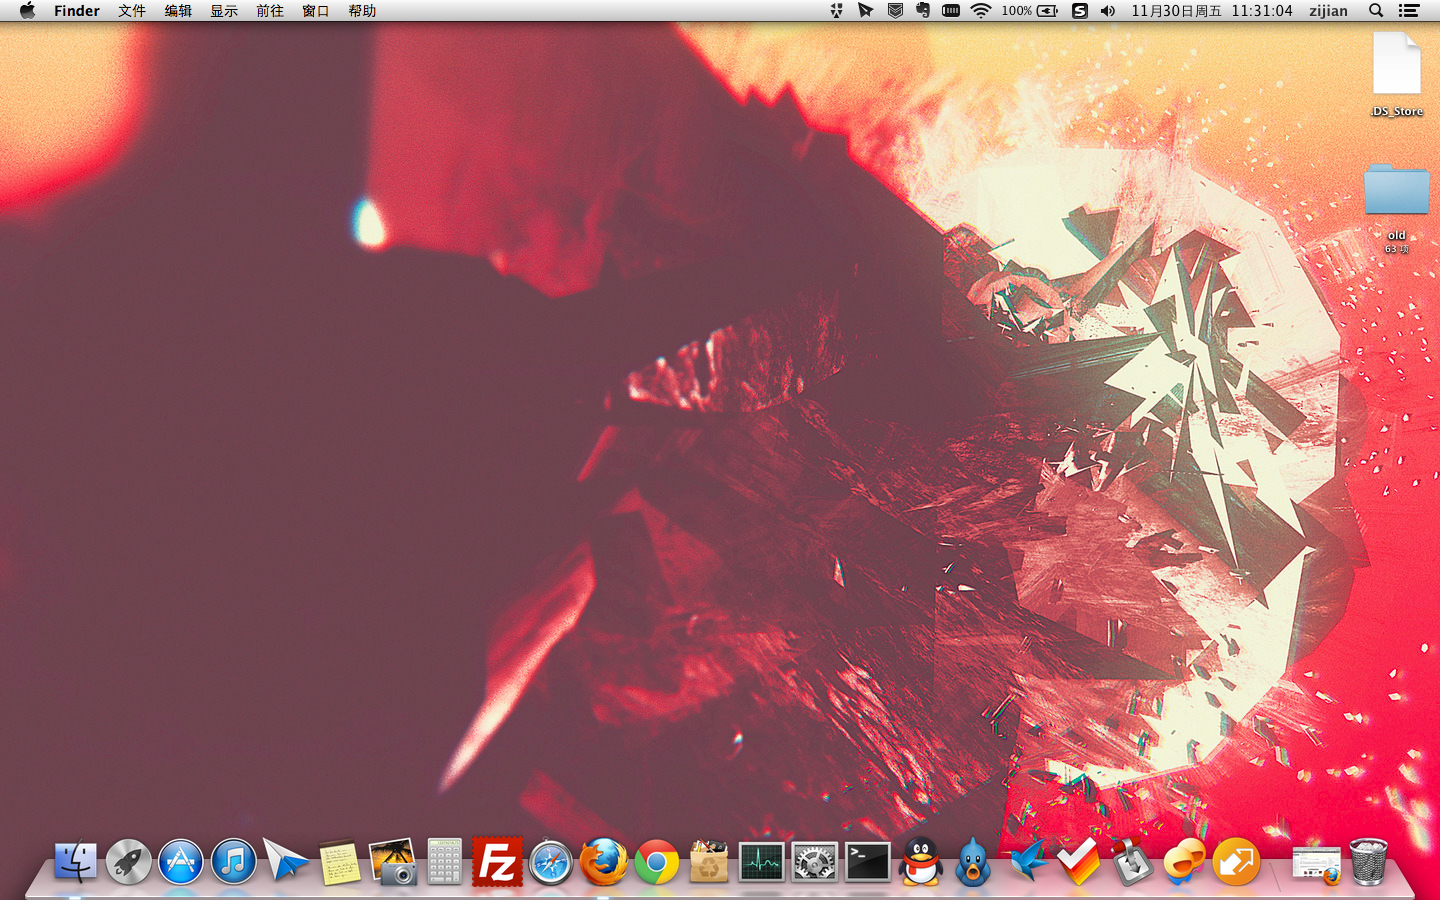Show battery status at 100%
Image resolution: width=1440 pixels, height=900 pixels.
(x=1030, y=11)
